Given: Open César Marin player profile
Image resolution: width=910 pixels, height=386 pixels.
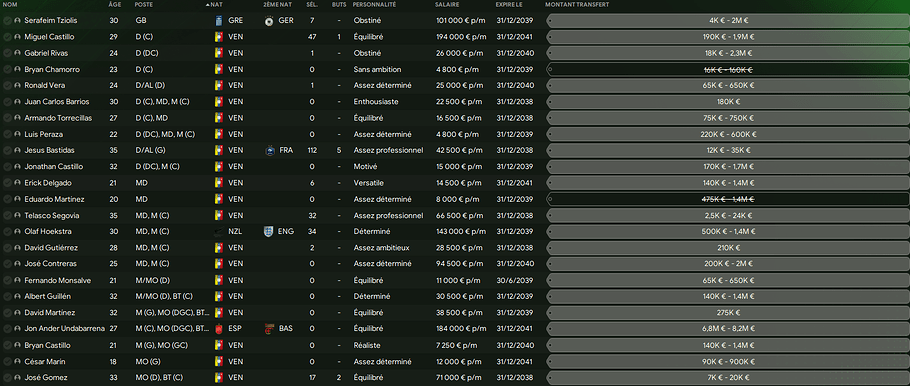Looking at the screenshot, I should [x=45, y=362].
